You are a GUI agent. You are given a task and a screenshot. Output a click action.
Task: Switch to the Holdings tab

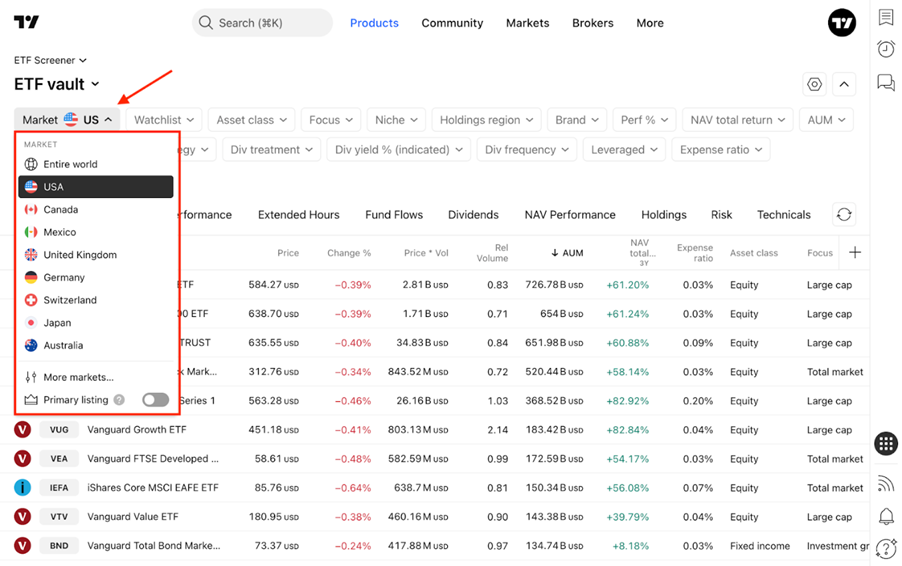(x=664, y=215)
